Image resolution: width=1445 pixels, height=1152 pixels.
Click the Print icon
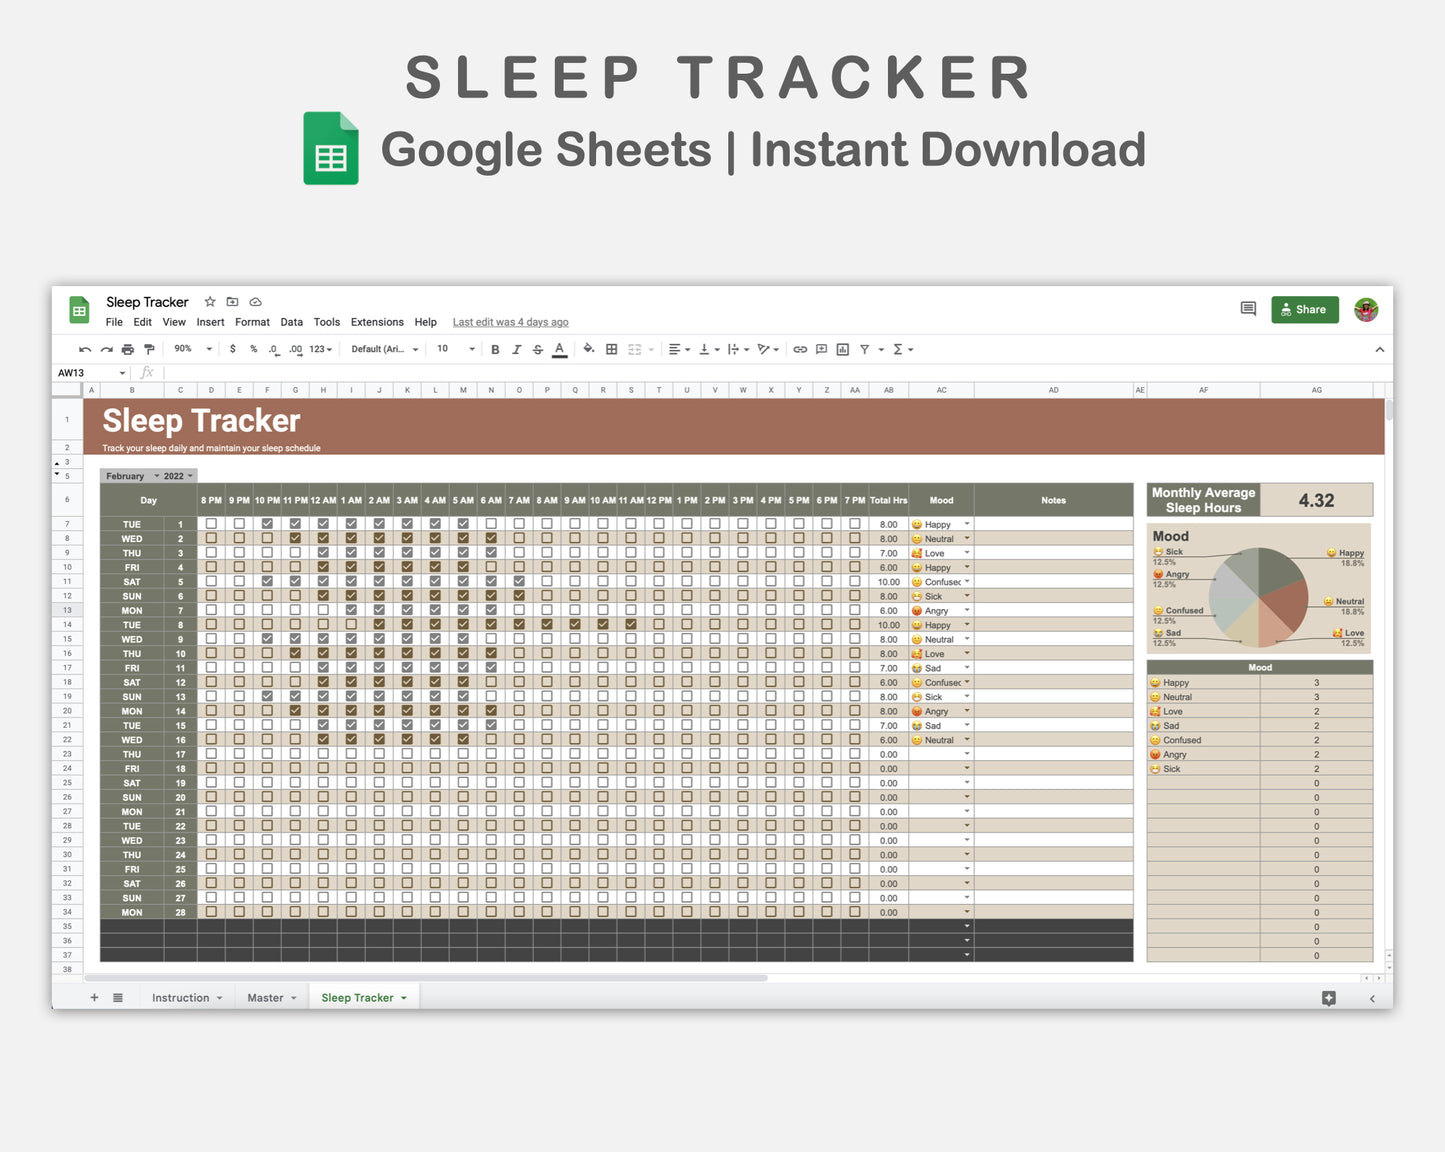point(127,349)
